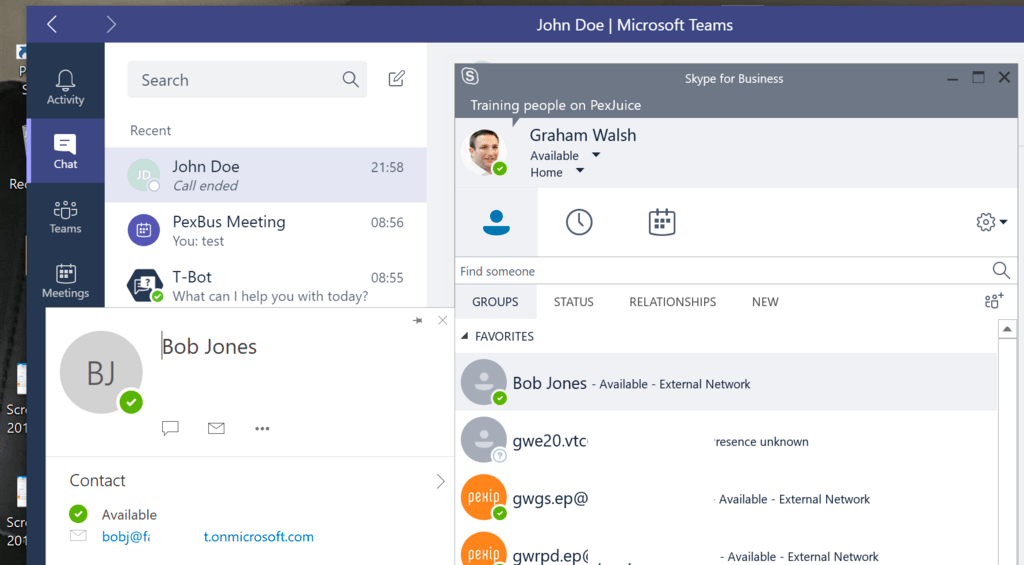Click the scroll up arrow in contacts
This screenshot has width=1024, height=565.
(x=1007, y=329)
